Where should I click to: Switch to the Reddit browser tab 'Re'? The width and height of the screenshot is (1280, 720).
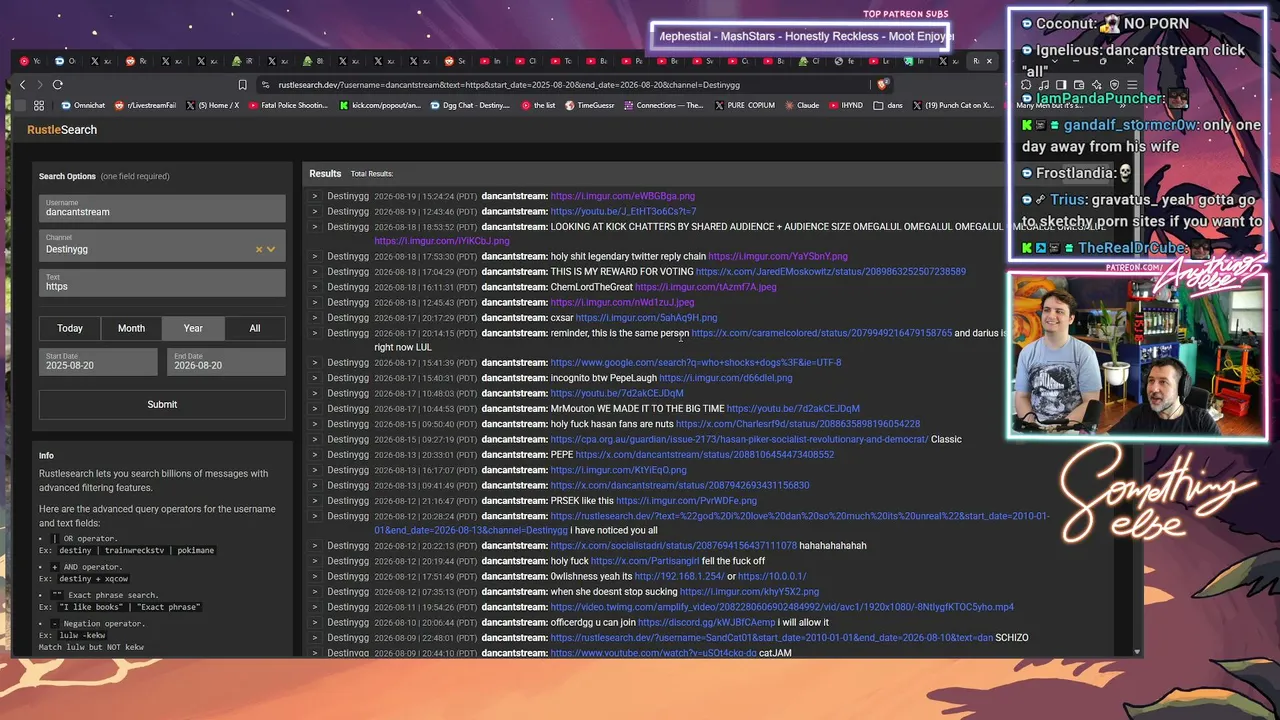[137, 61]
